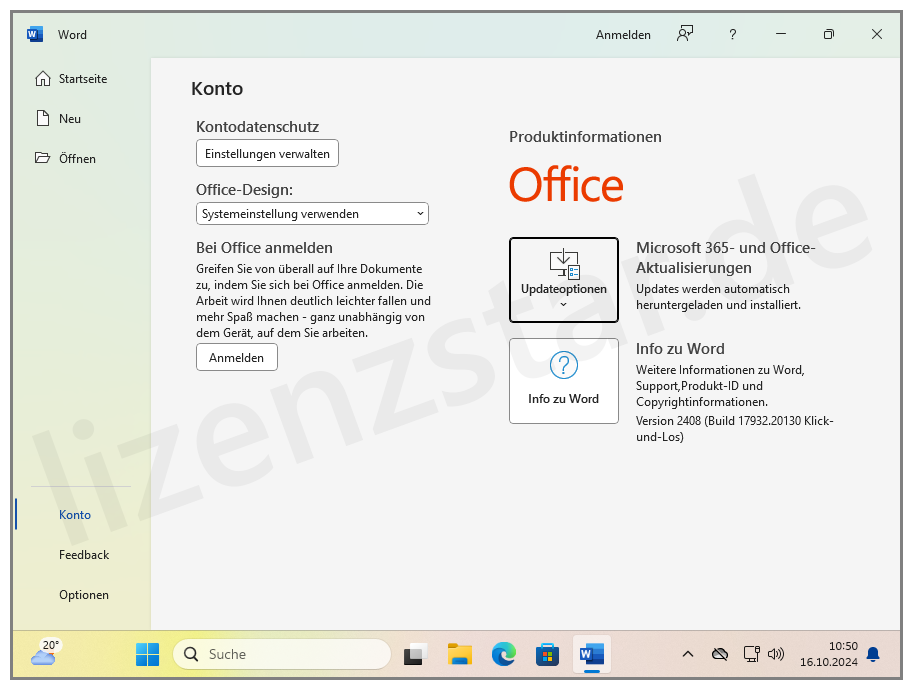Switch to Konto in the sidebar
This screenshot has width=913, height=690.
click(x=75, y=515)
